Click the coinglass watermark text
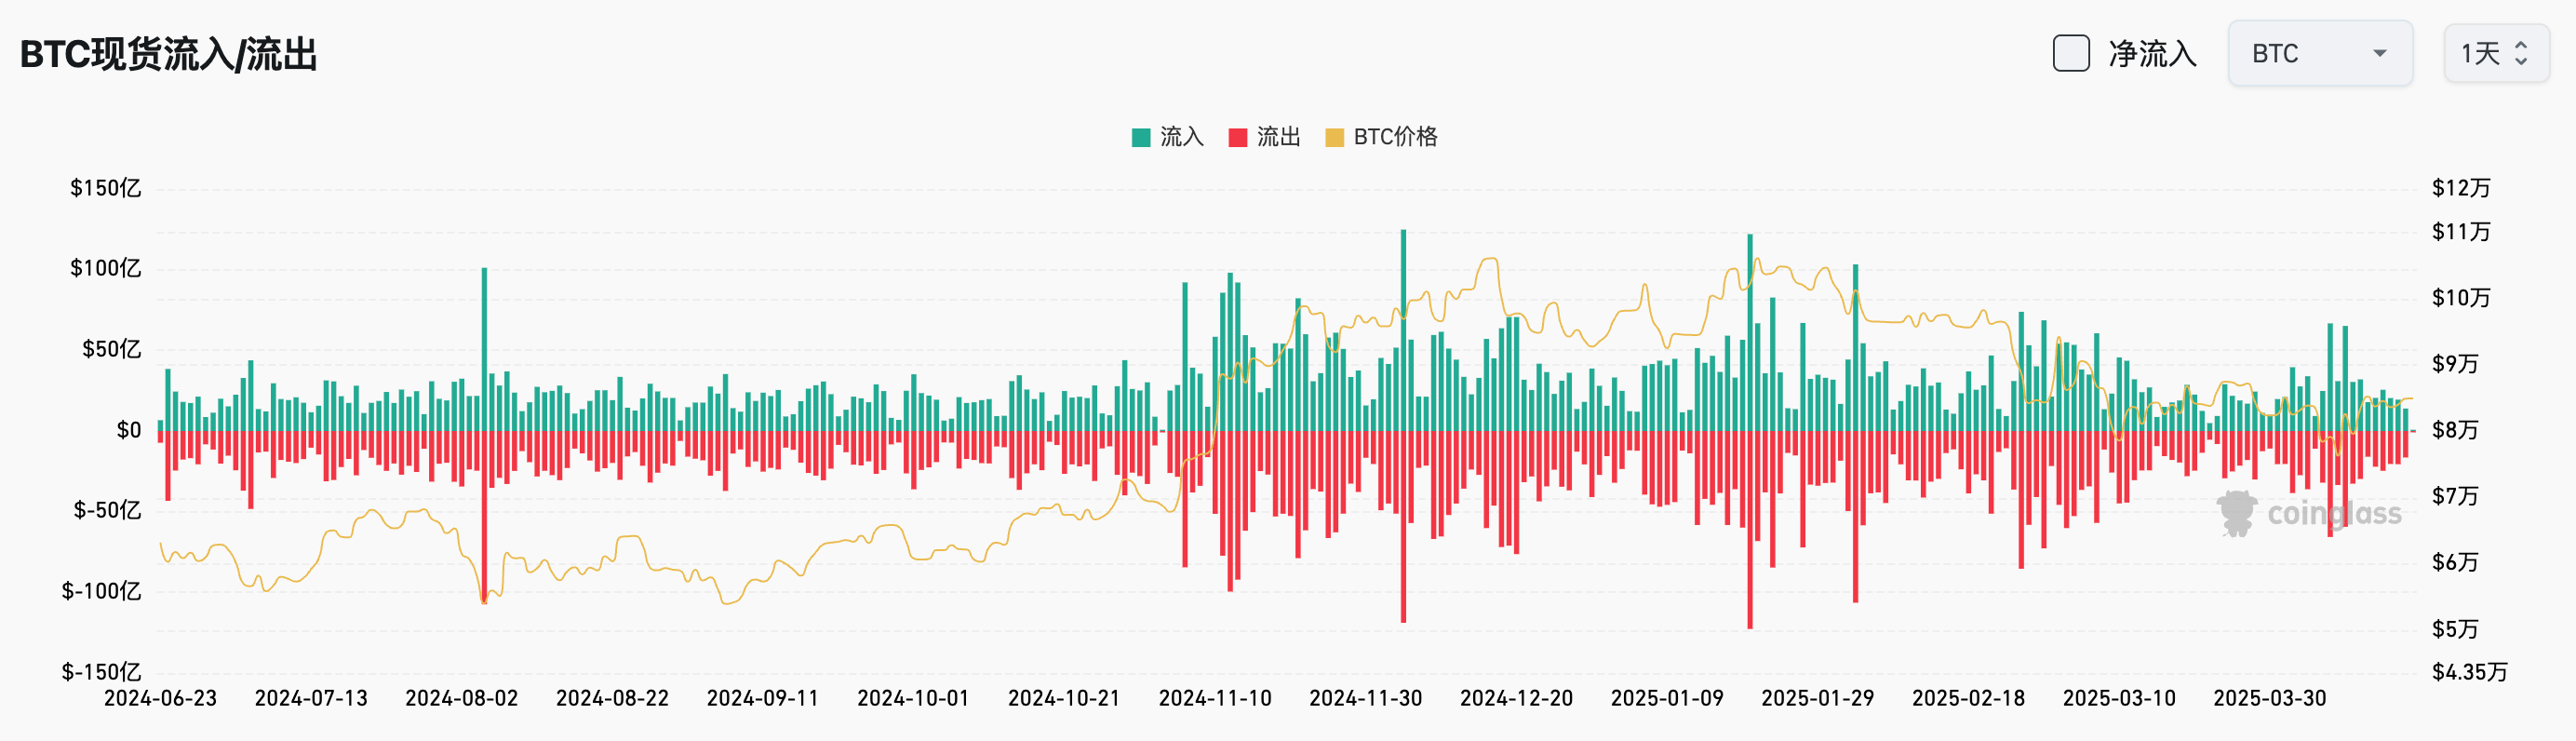 [2334, 513]
